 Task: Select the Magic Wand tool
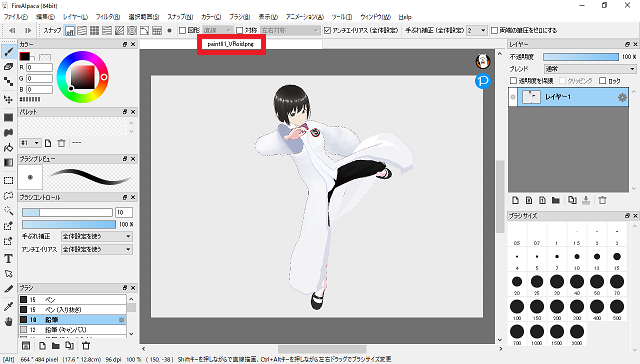[x=8, y=211]
